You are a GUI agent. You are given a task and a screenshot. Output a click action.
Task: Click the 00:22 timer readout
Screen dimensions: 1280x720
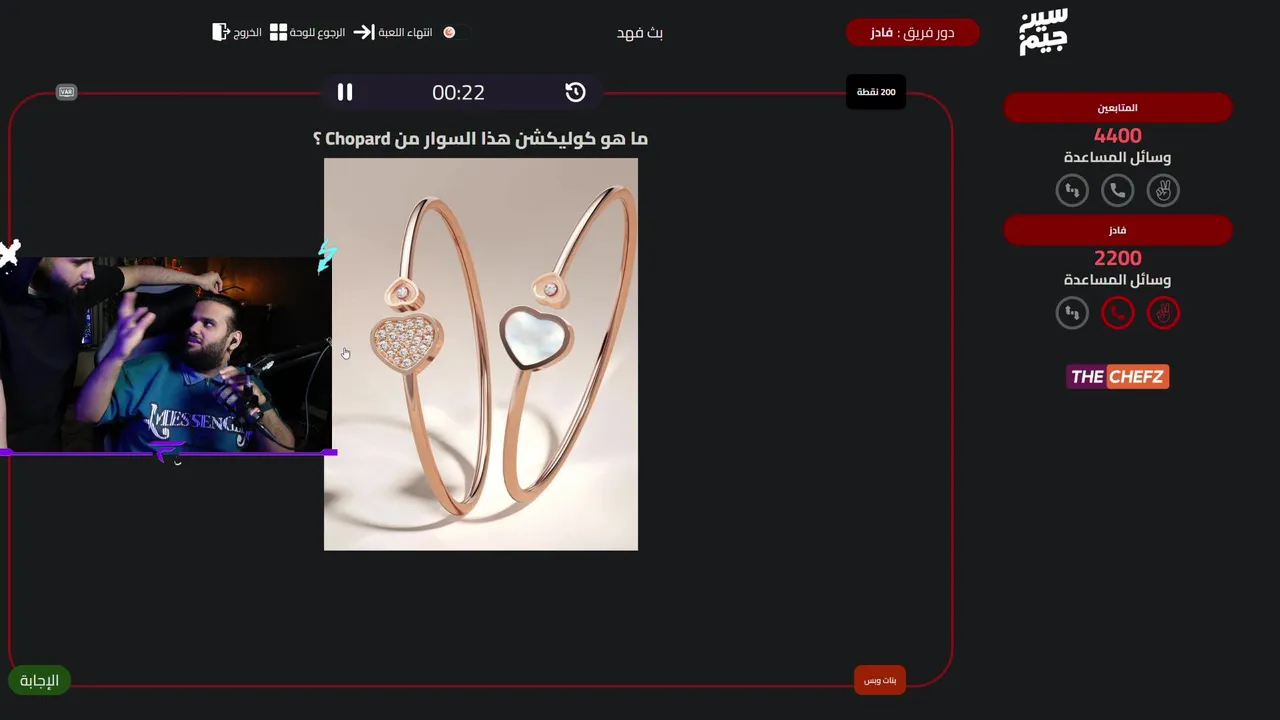(458, 92)
